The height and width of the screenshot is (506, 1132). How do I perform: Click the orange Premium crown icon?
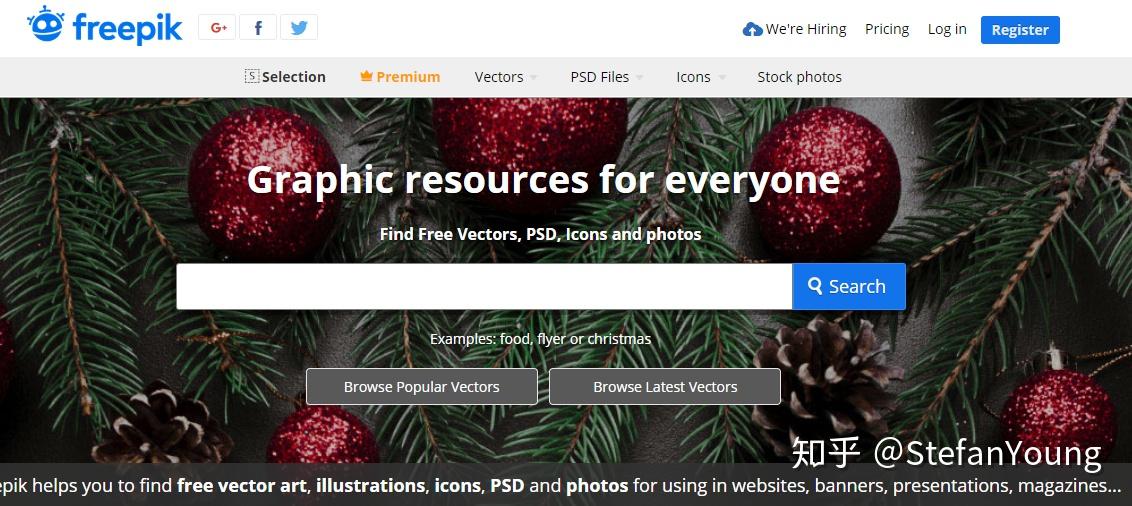click(x=366, y=76)
